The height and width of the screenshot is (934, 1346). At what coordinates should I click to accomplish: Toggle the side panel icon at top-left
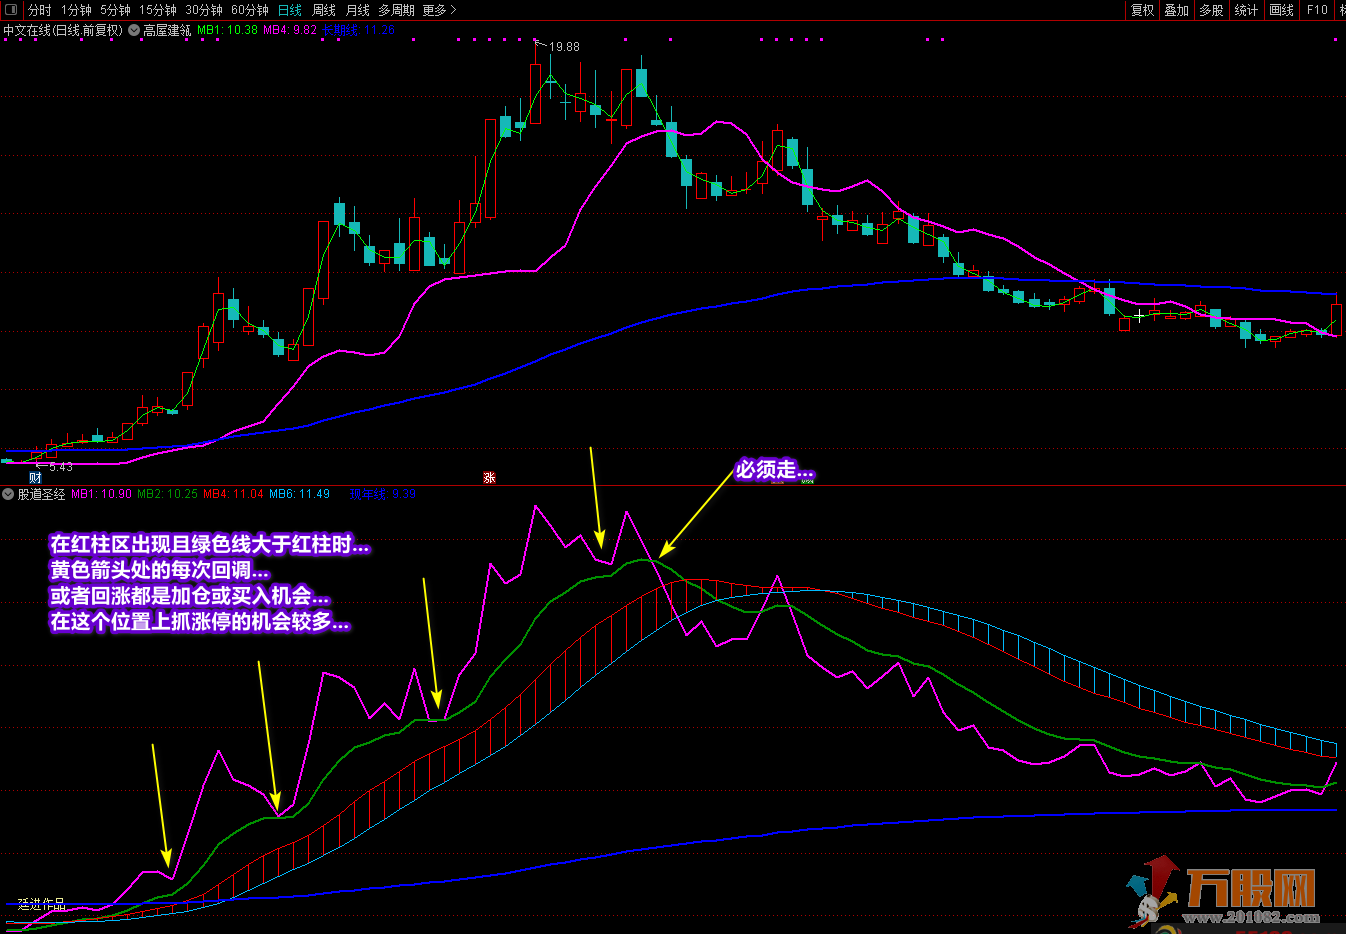(x=11, y=10)
